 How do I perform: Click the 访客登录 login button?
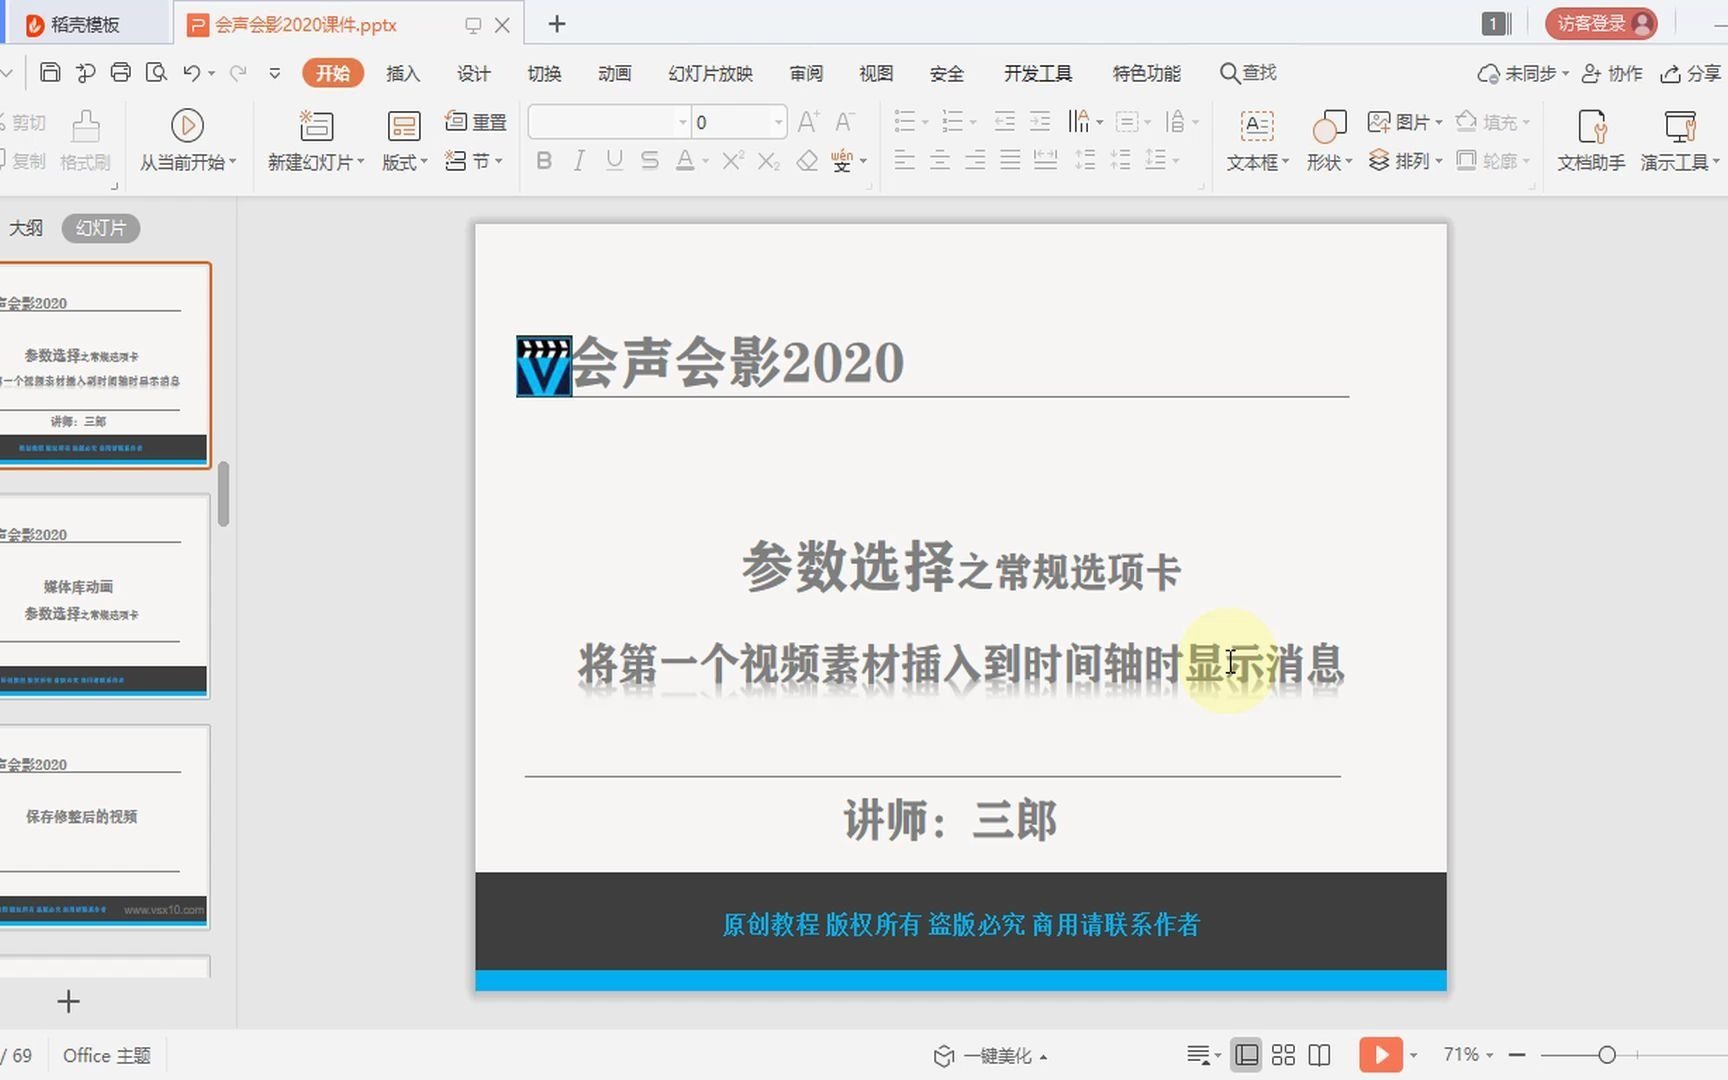pos(1599,23)
